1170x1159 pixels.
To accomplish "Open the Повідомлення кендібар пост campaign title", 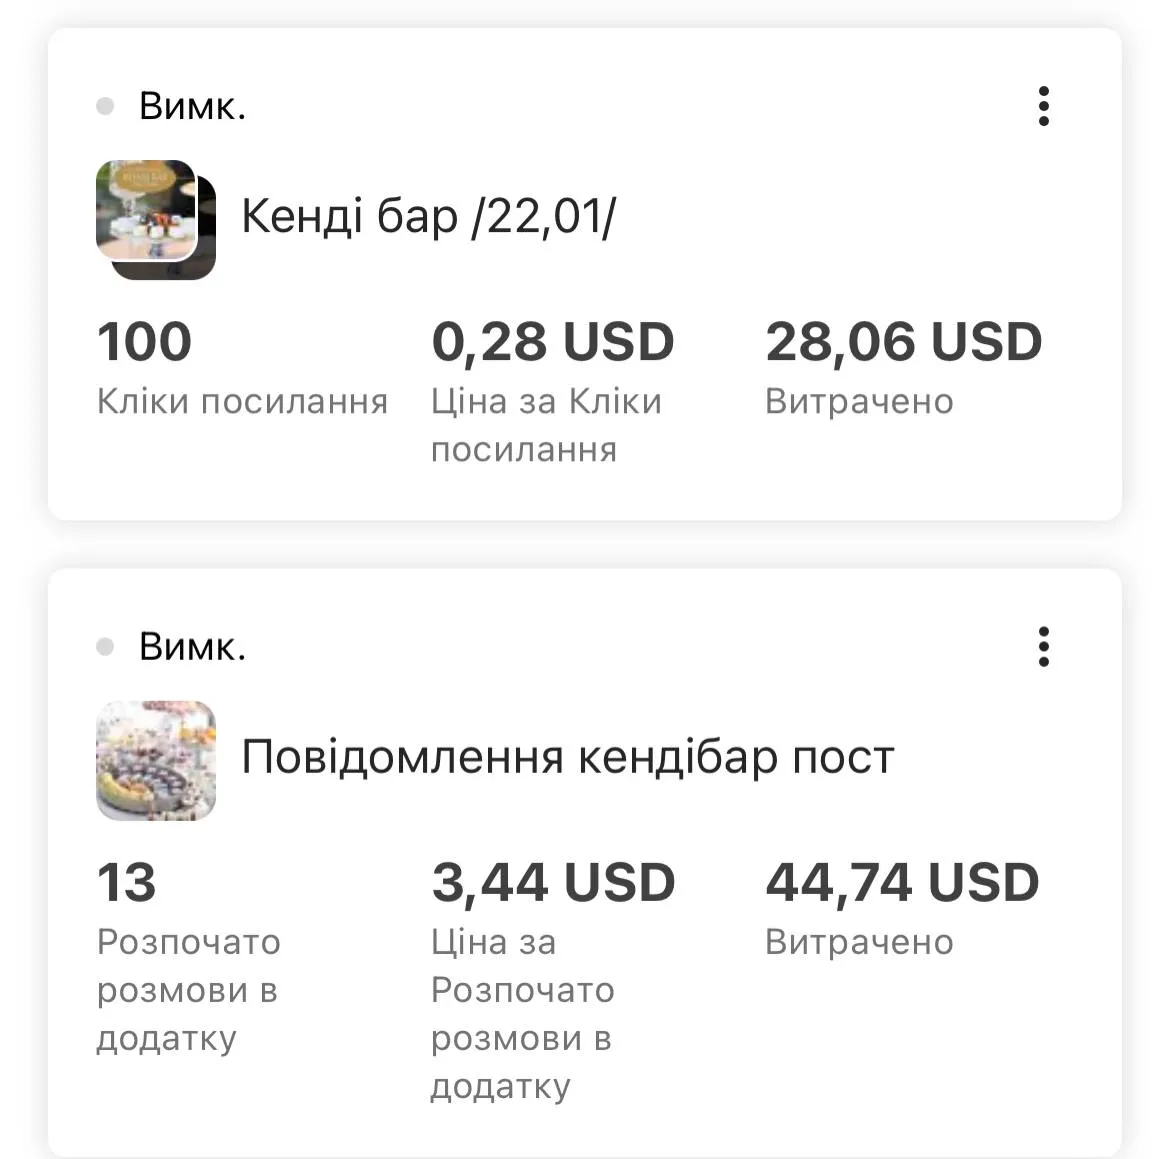I will coord(569,757).
